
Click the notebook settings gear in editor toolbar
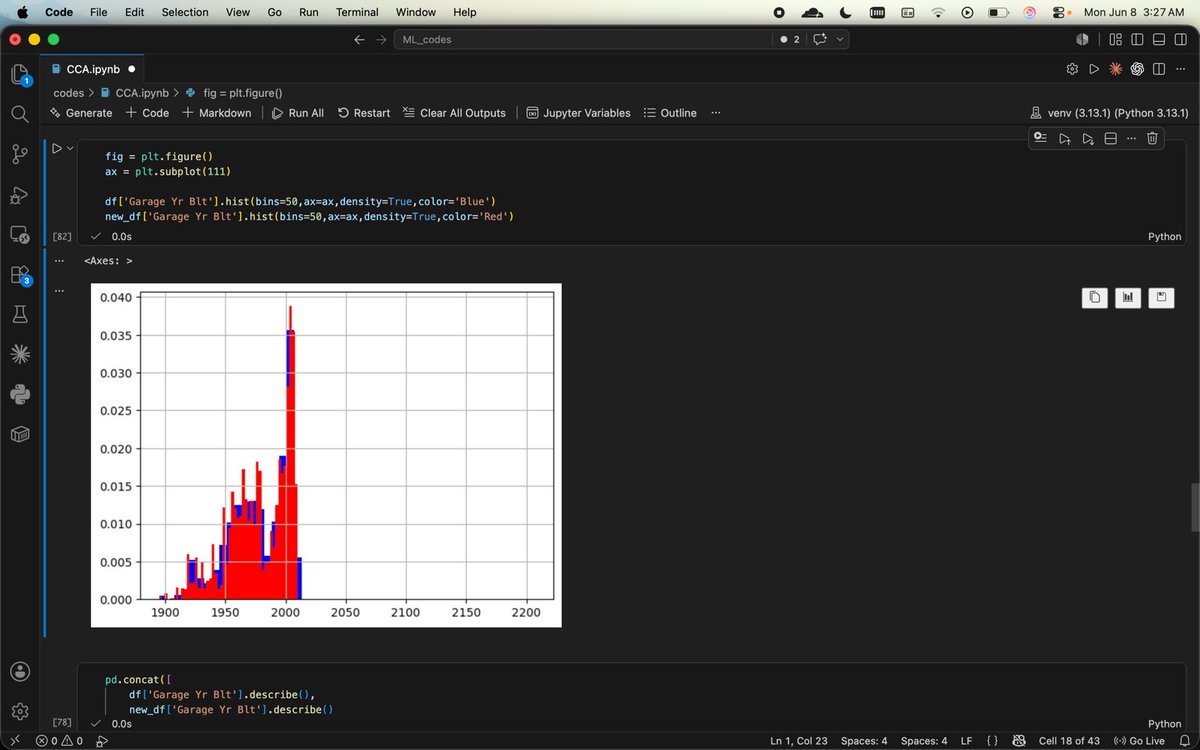(1072, 69)
